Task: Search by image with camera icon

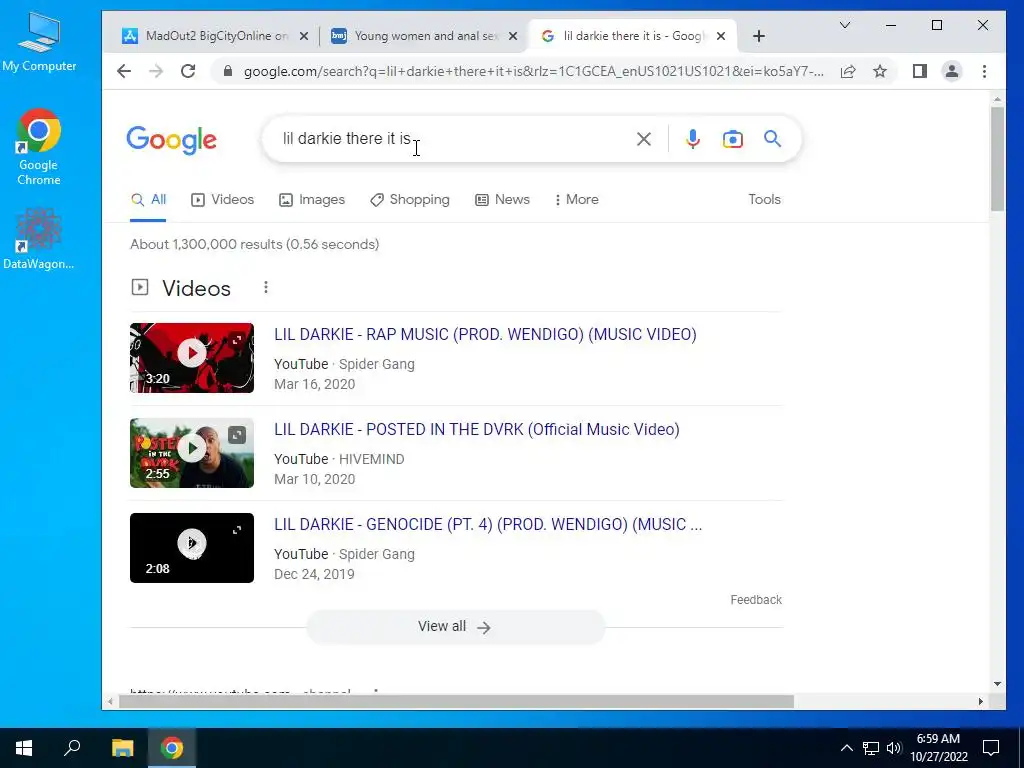Action: [733, 138]
